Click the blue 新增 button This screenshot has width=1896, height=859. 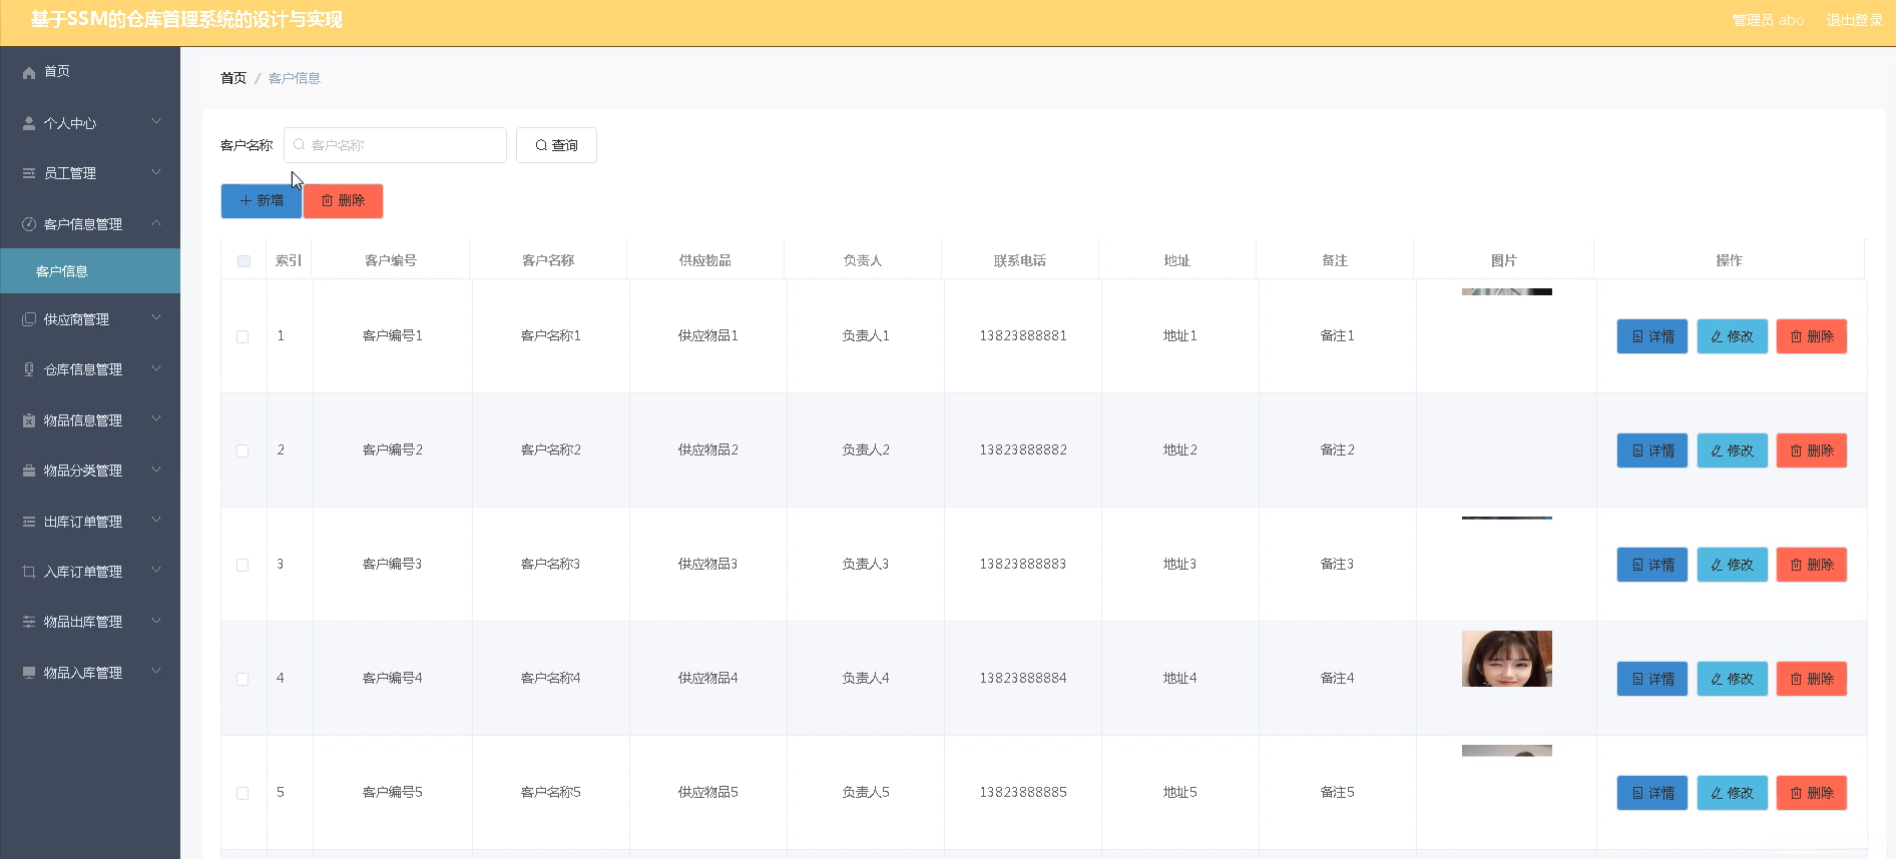click(x=261, y=201)
